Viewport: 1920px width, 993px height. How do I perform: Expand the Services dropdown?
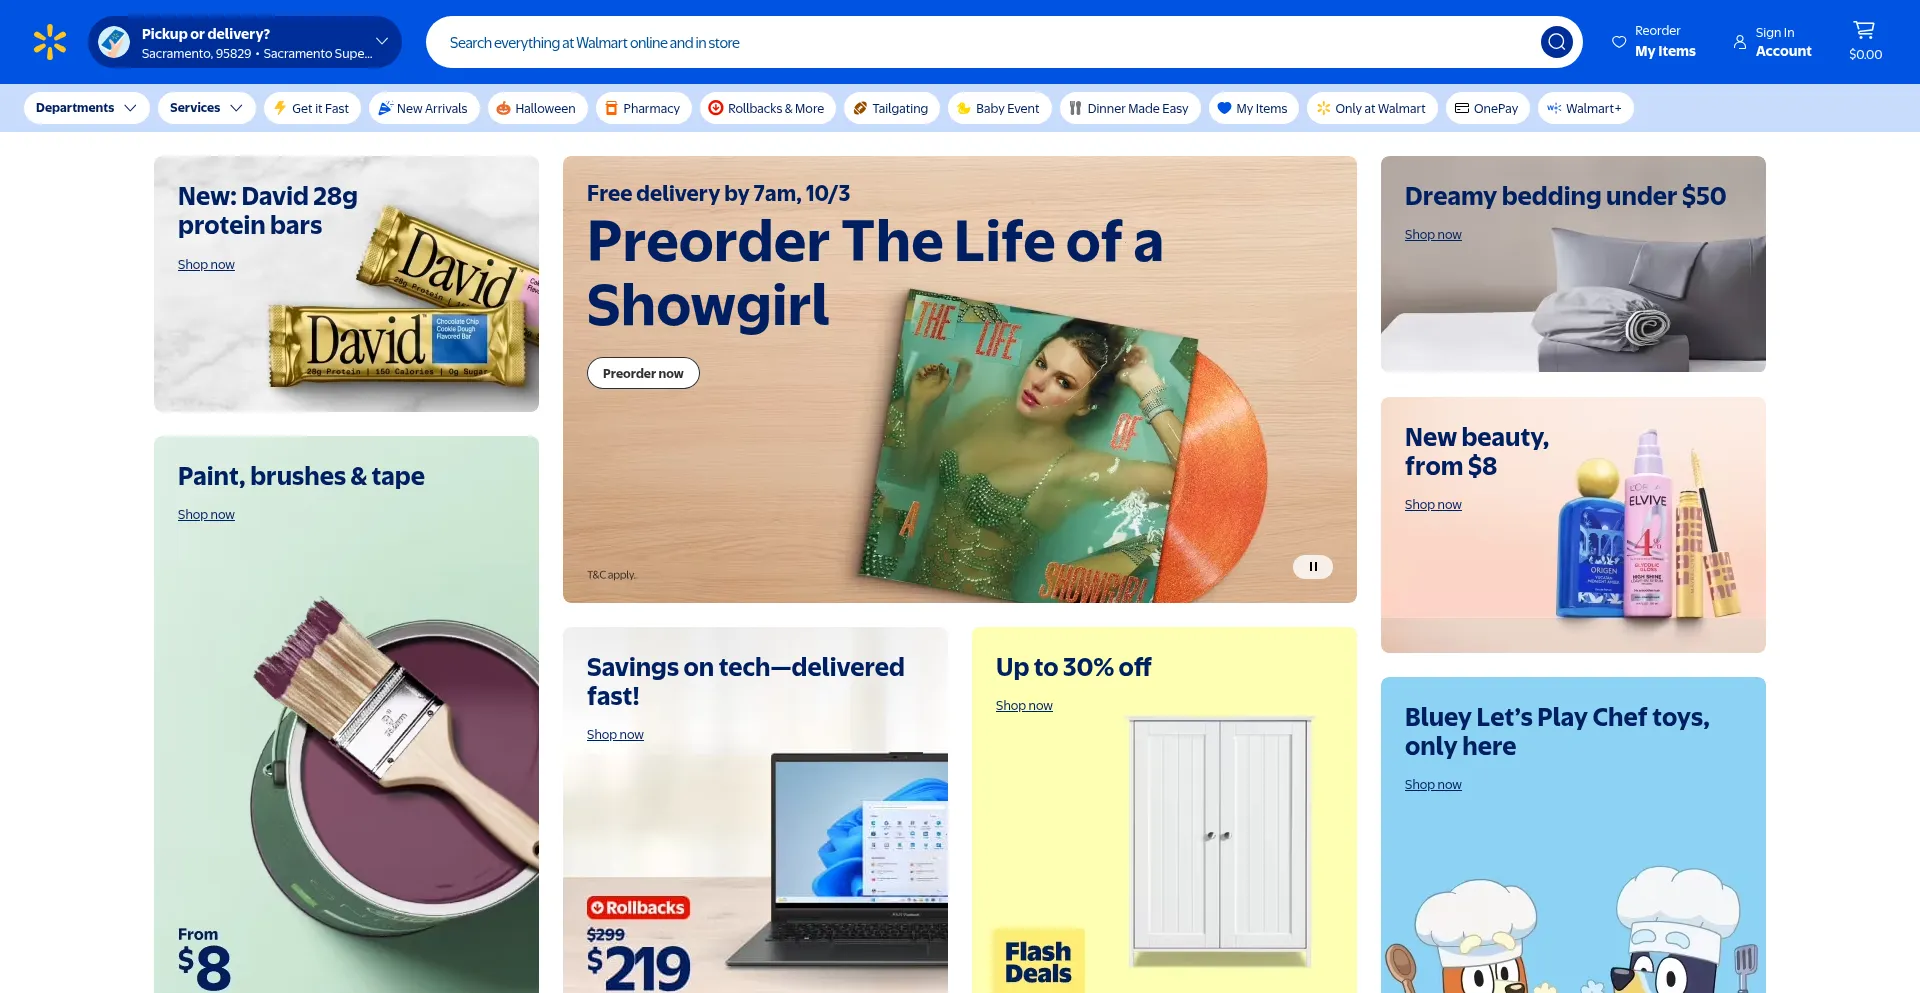point(206,108)
